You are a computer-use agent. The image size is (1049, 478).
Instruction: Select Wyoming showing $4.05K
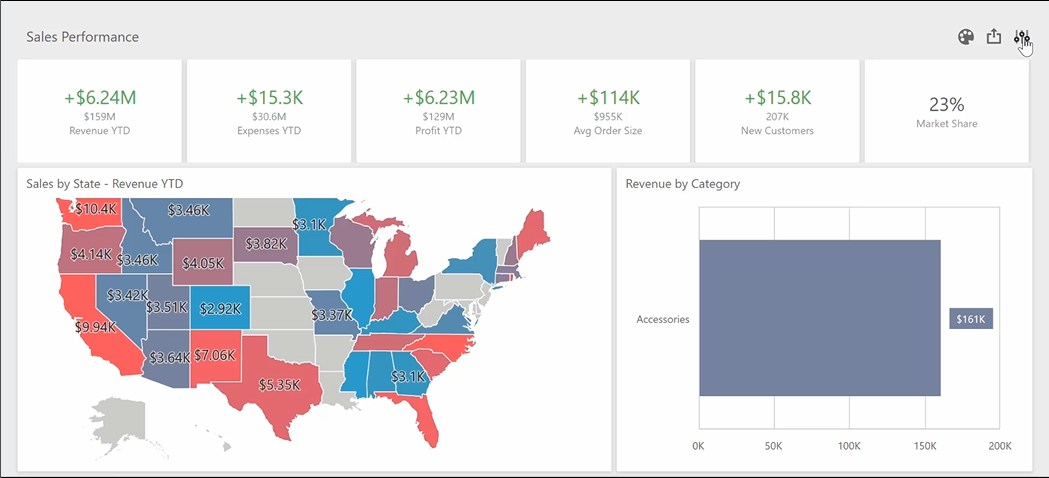point(202,262)
